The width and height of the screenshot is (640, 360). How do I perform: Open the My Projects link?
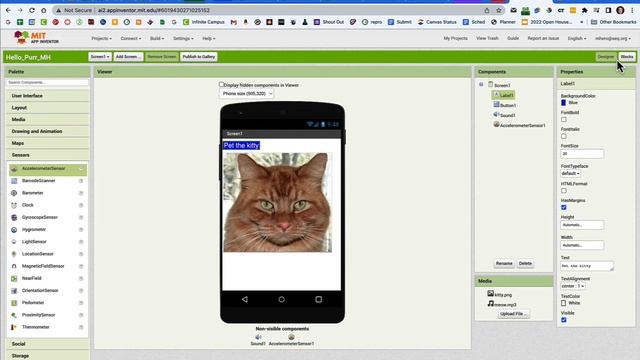coord(456,38)
